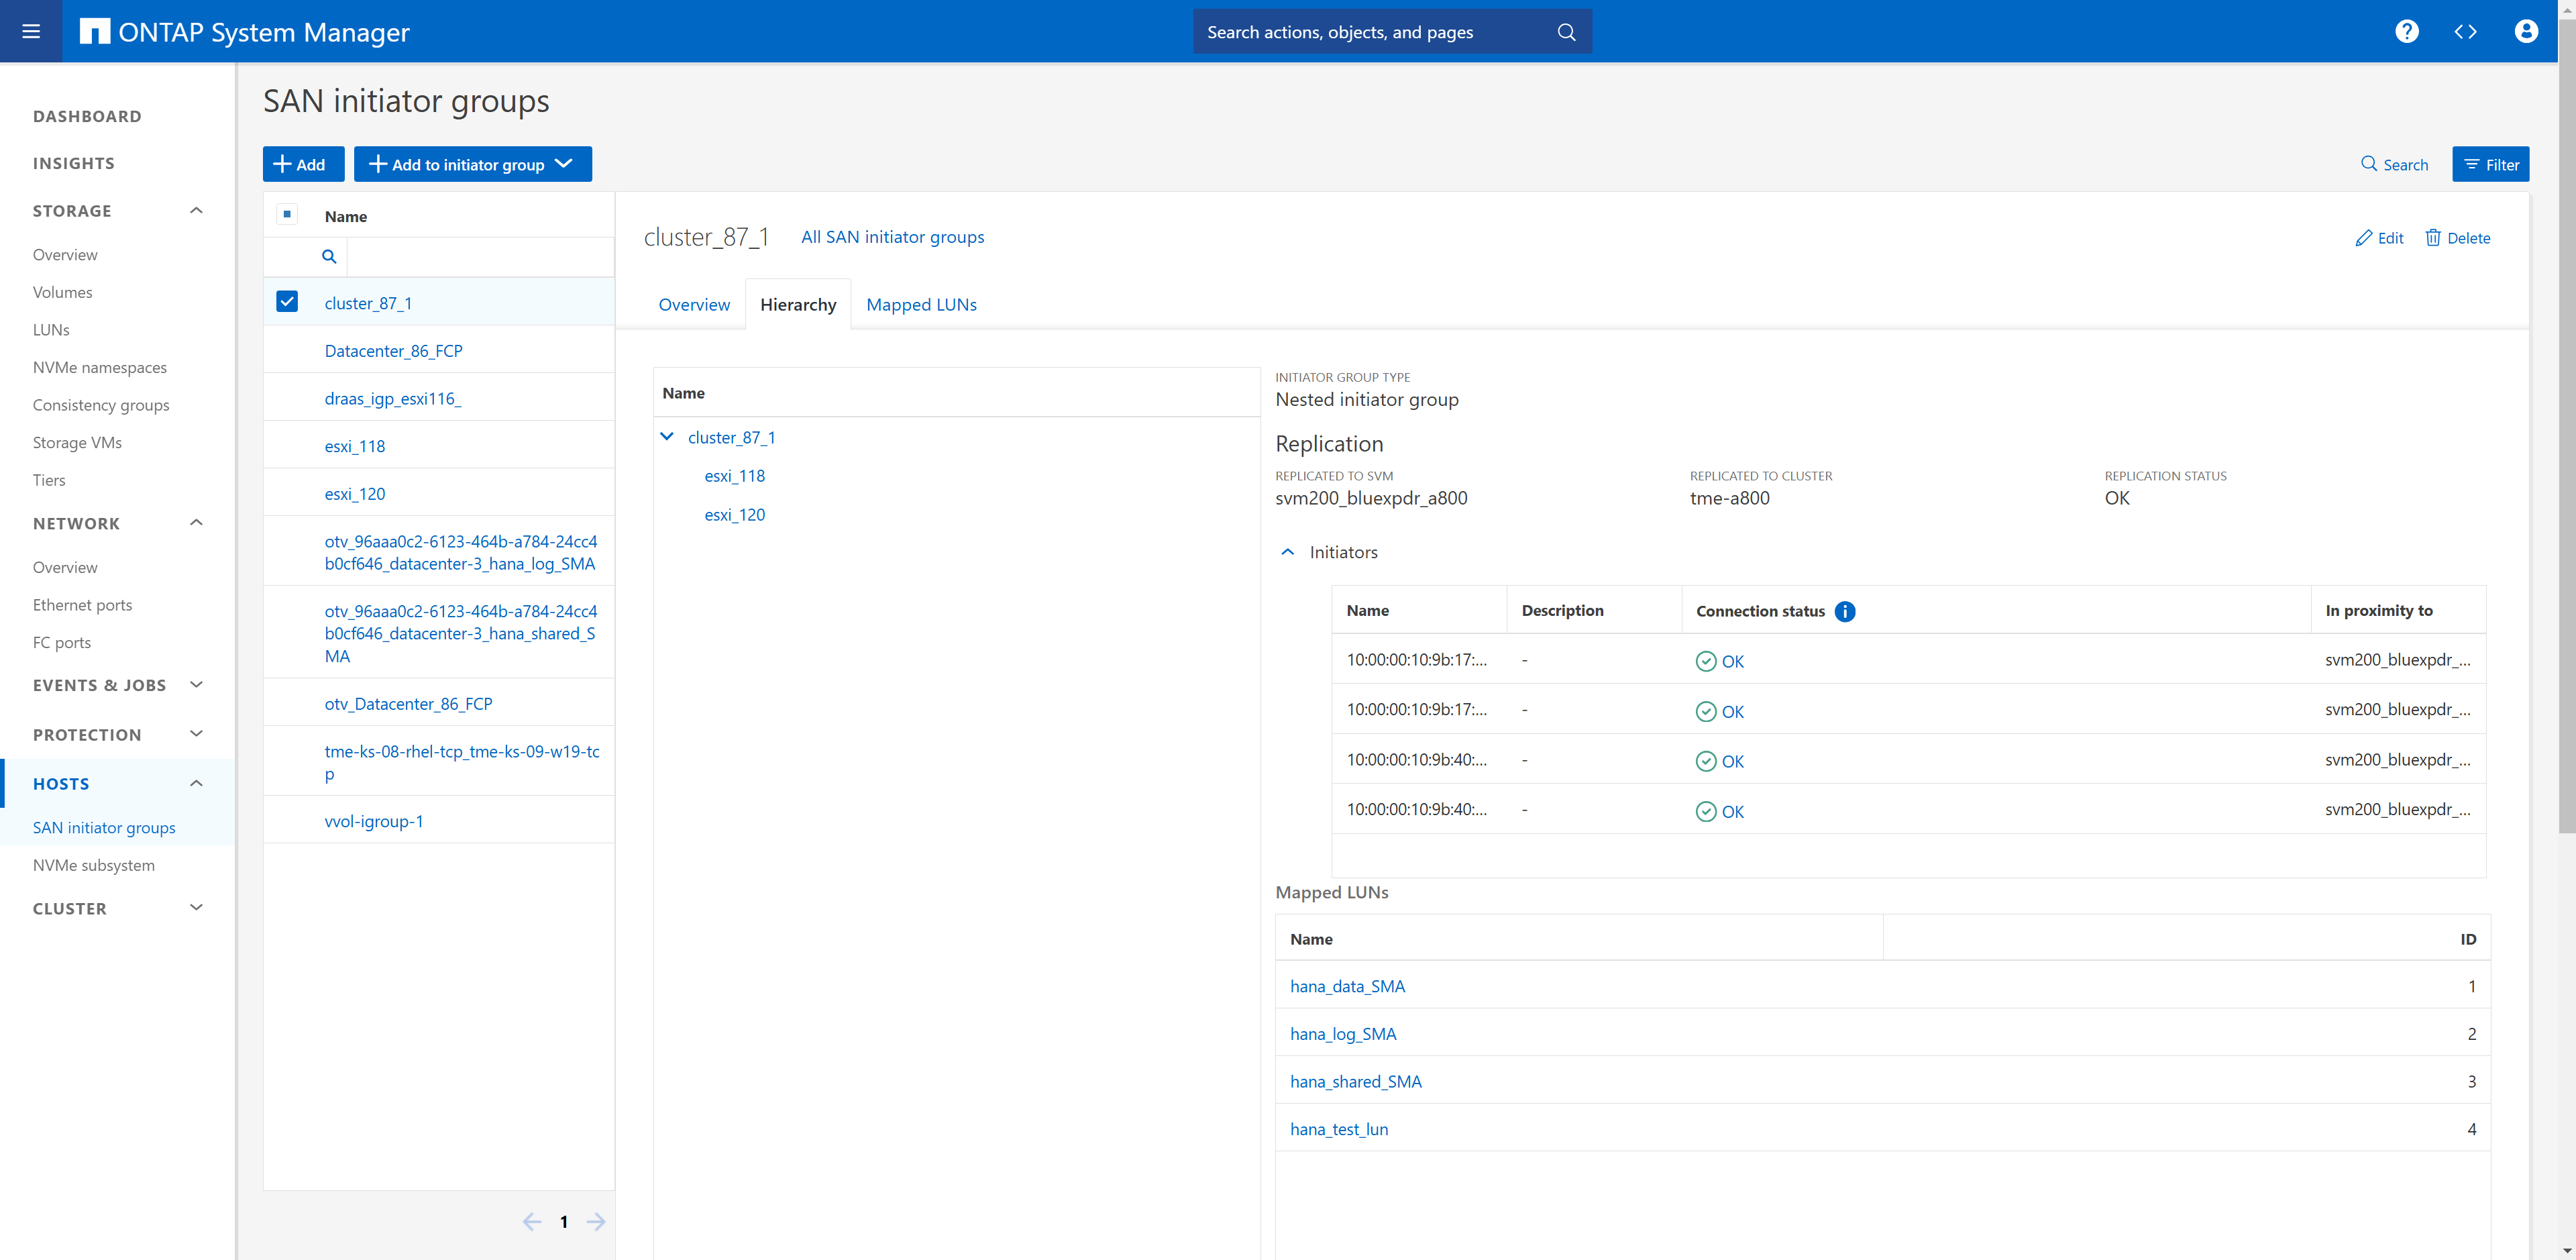This screenshot has width=2576, height=1260.
Task: Switch to the Overview tab
Action: pos(694,305)
